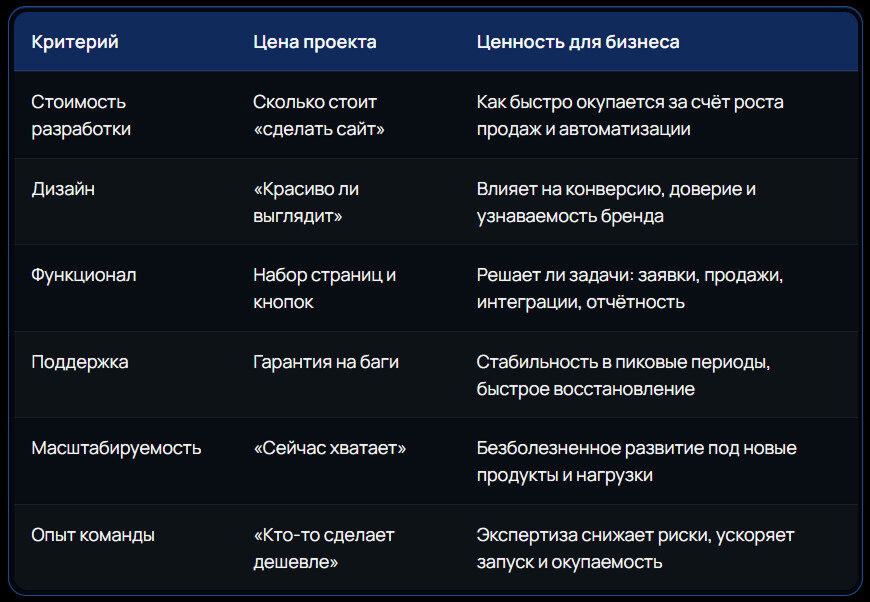Click the «Критерий» column header

75,42
